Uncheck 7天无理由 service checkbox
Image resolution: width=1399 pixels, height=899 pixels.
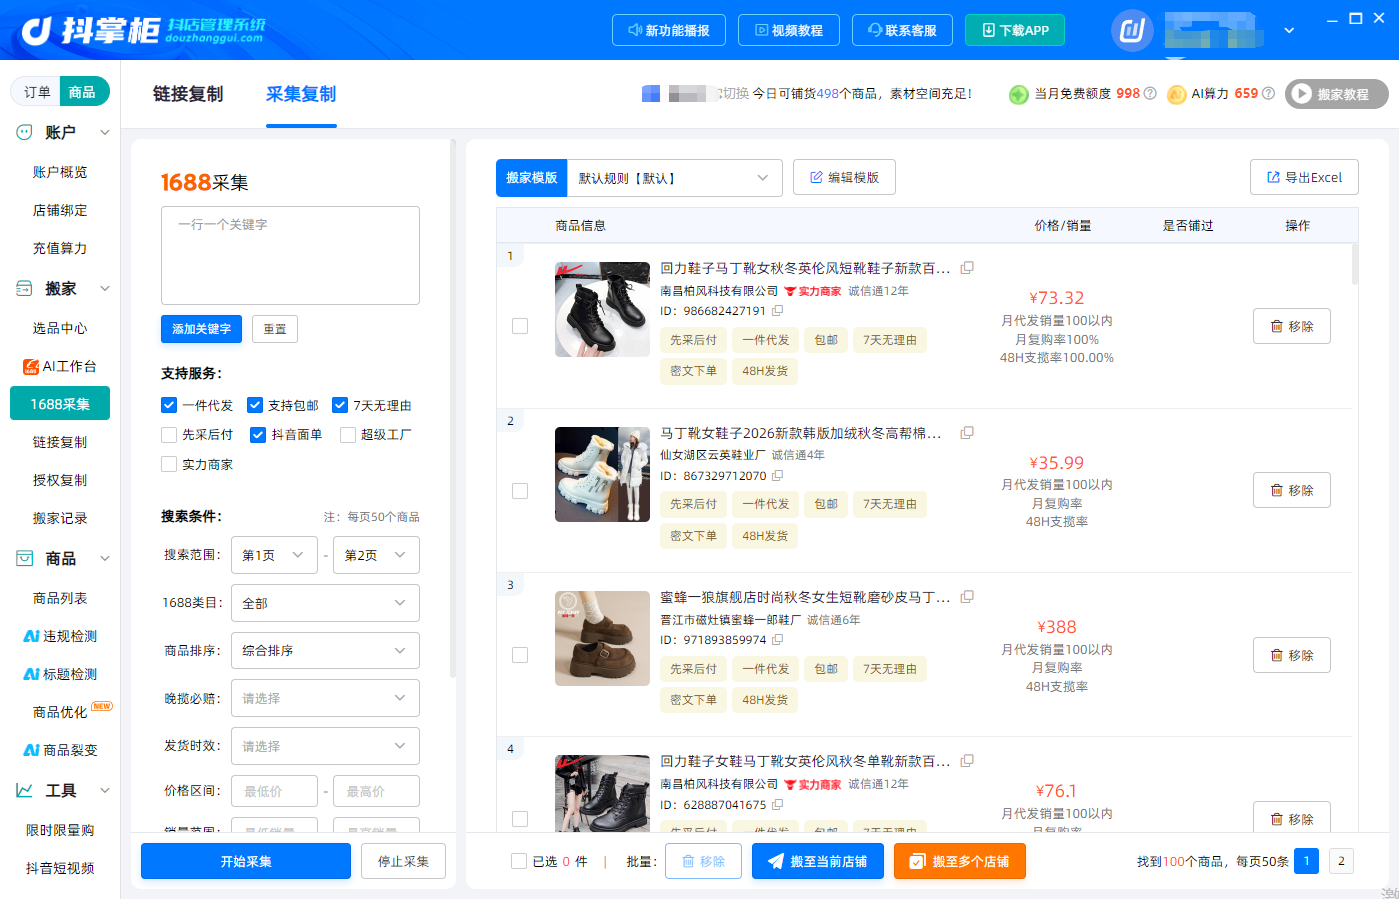click(x=340, y=405)
